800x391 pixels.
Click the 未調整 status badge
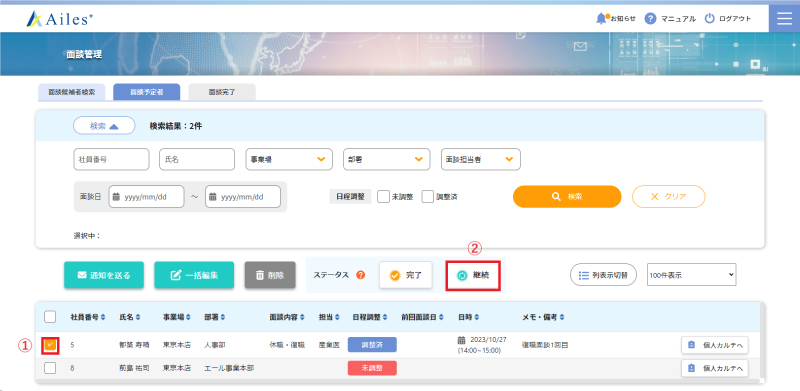pyautogui.click(x=372, y=368)
